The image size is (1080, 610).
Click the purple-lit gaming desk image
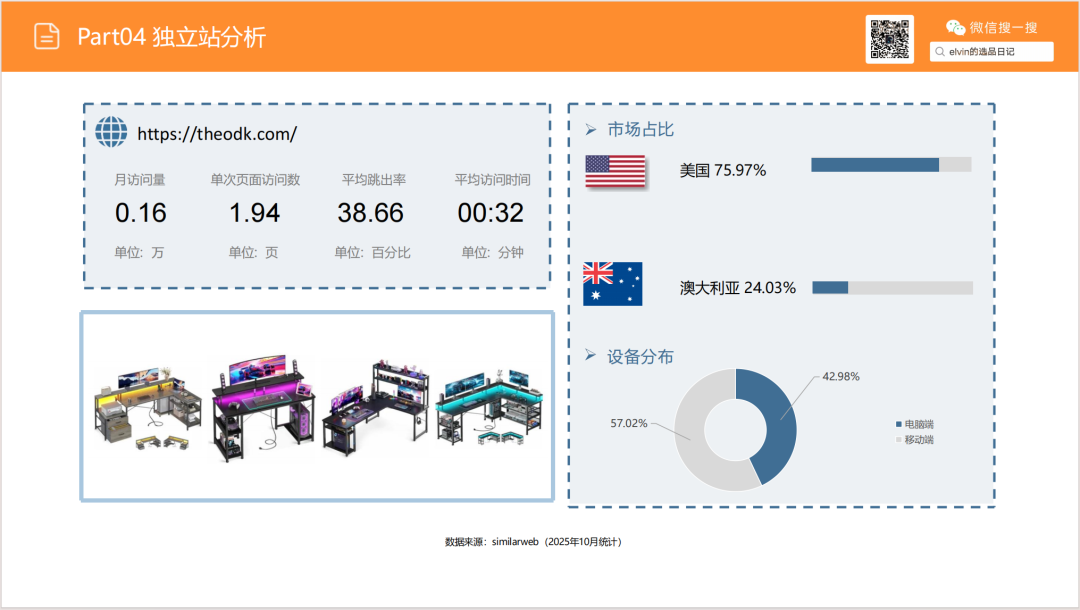pyautogui.click(x=263, y=410)
